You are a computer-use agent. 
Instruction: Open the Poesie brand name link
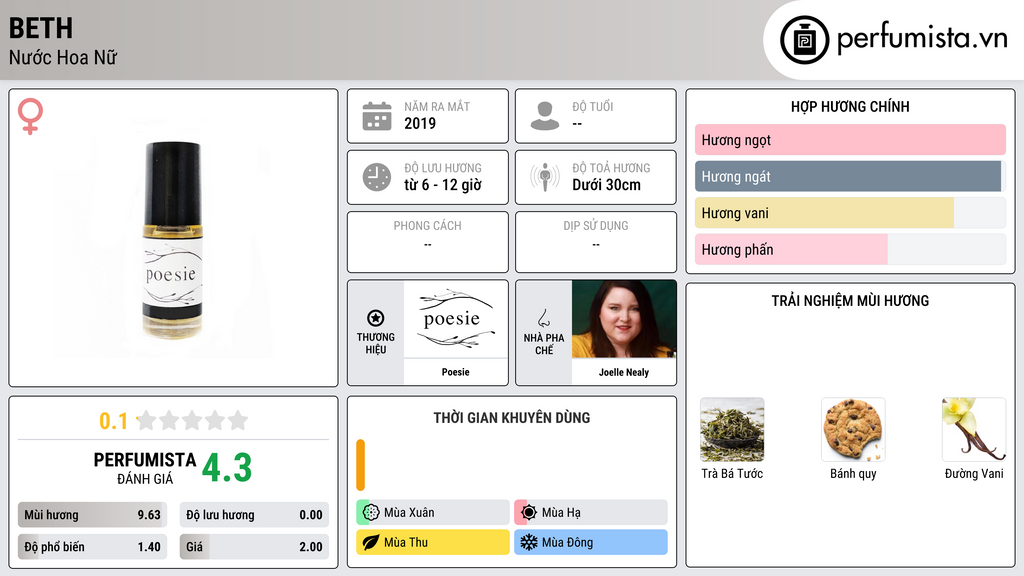pos(456,372)
